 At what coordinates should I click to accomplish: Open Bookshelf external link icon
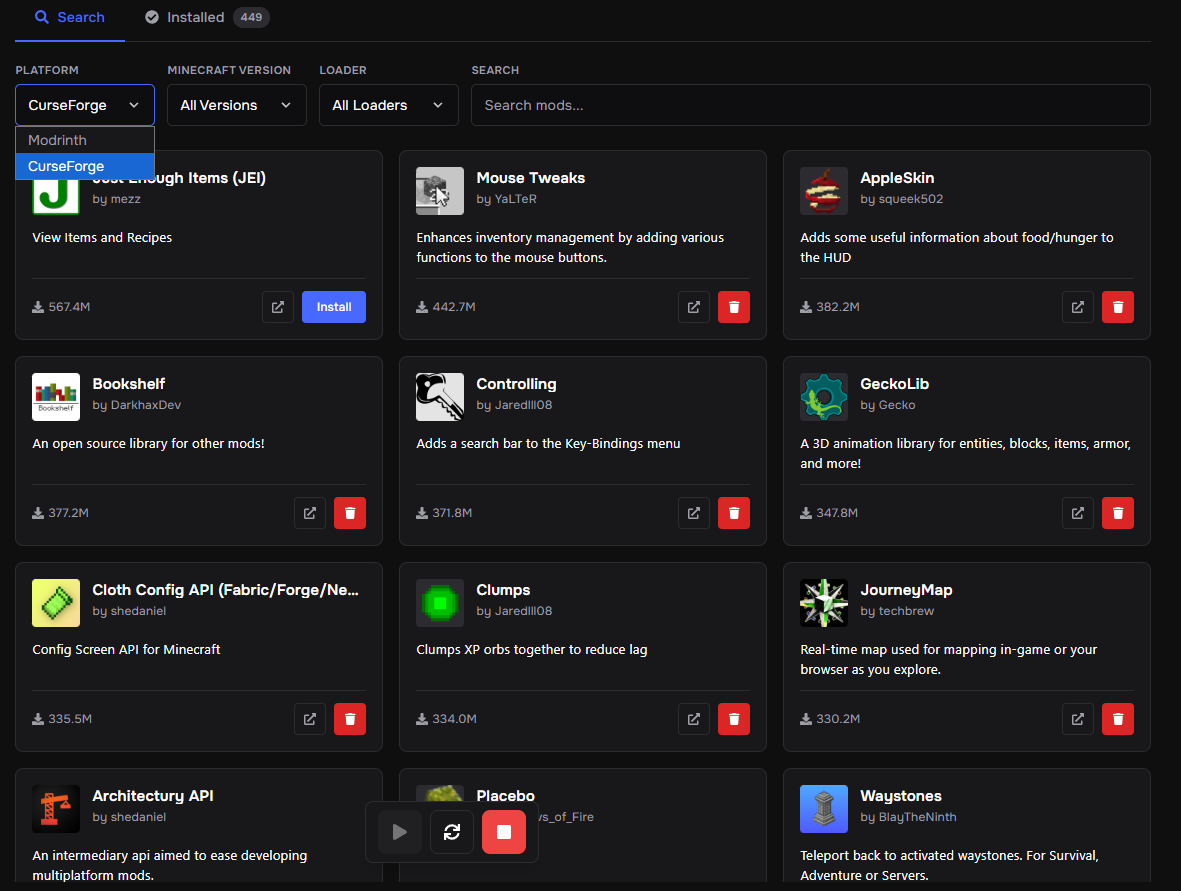[x=310, y=513]
